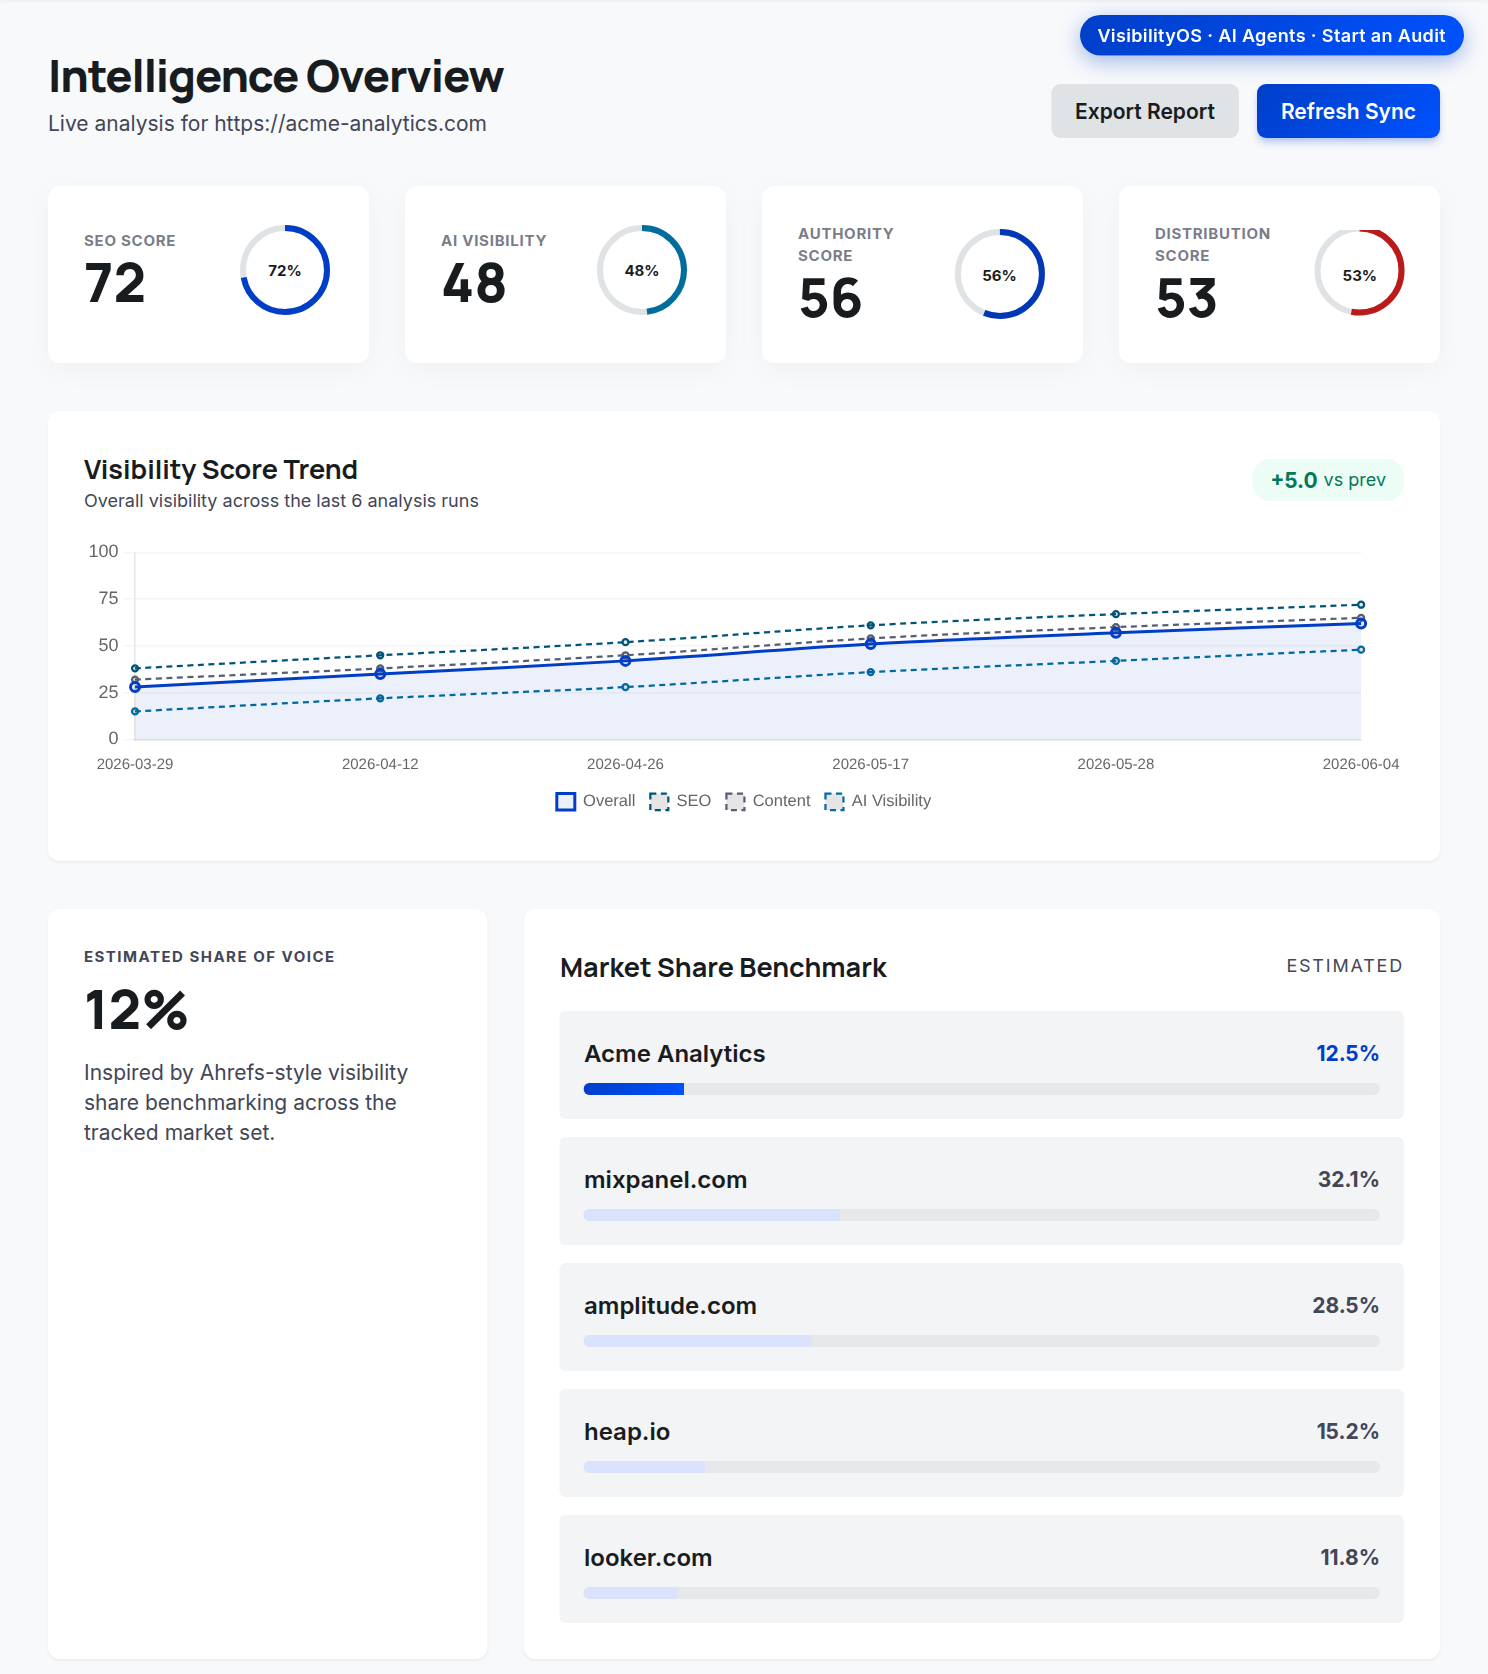This screenshot has width=1488, height=1674.
Task: Toggle the SEO series in chart legend
Action: tap(680, 801)
